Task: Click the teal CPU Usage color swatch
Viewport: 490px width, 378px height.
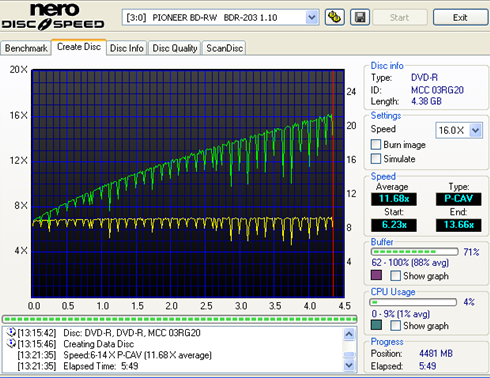Action: [x=376, y=325]
